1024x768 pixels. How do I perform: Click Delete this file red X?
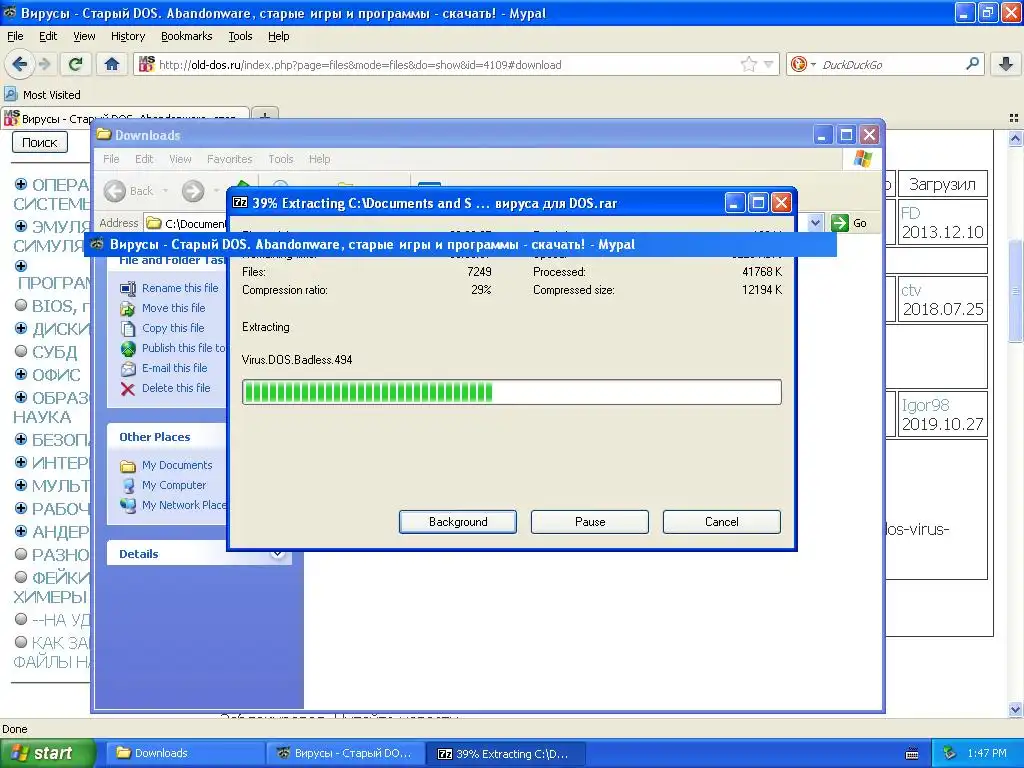tap(128, 389)
